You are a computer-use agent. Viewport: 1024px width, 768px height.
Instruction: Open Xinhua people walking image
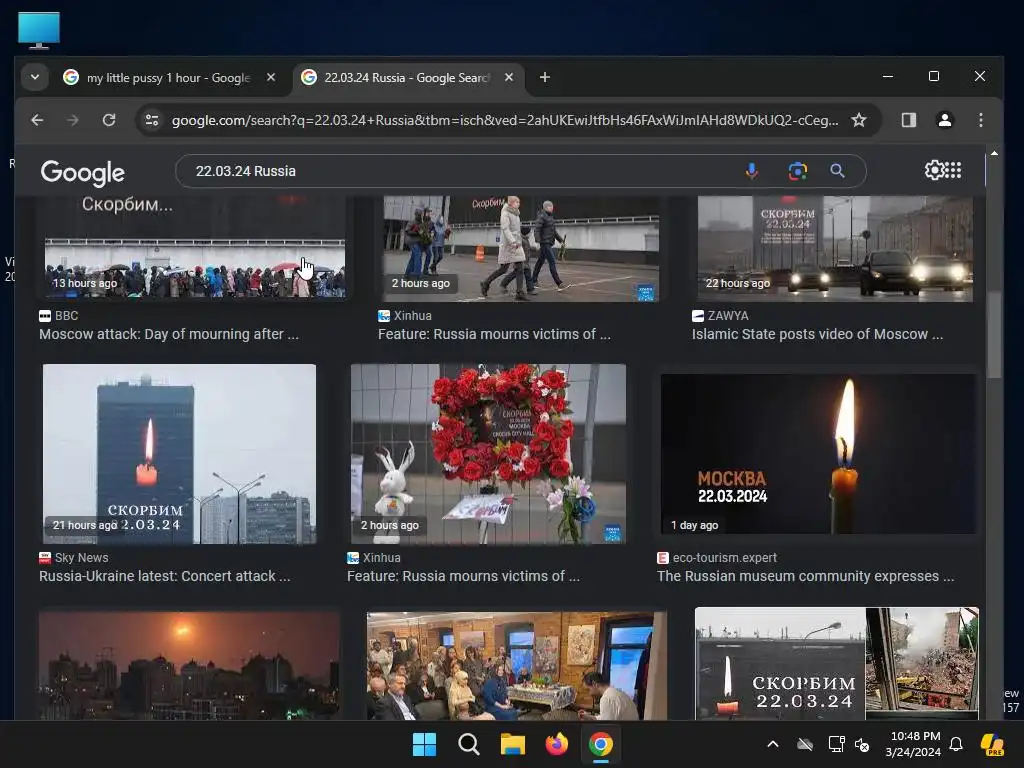[521, 249]
